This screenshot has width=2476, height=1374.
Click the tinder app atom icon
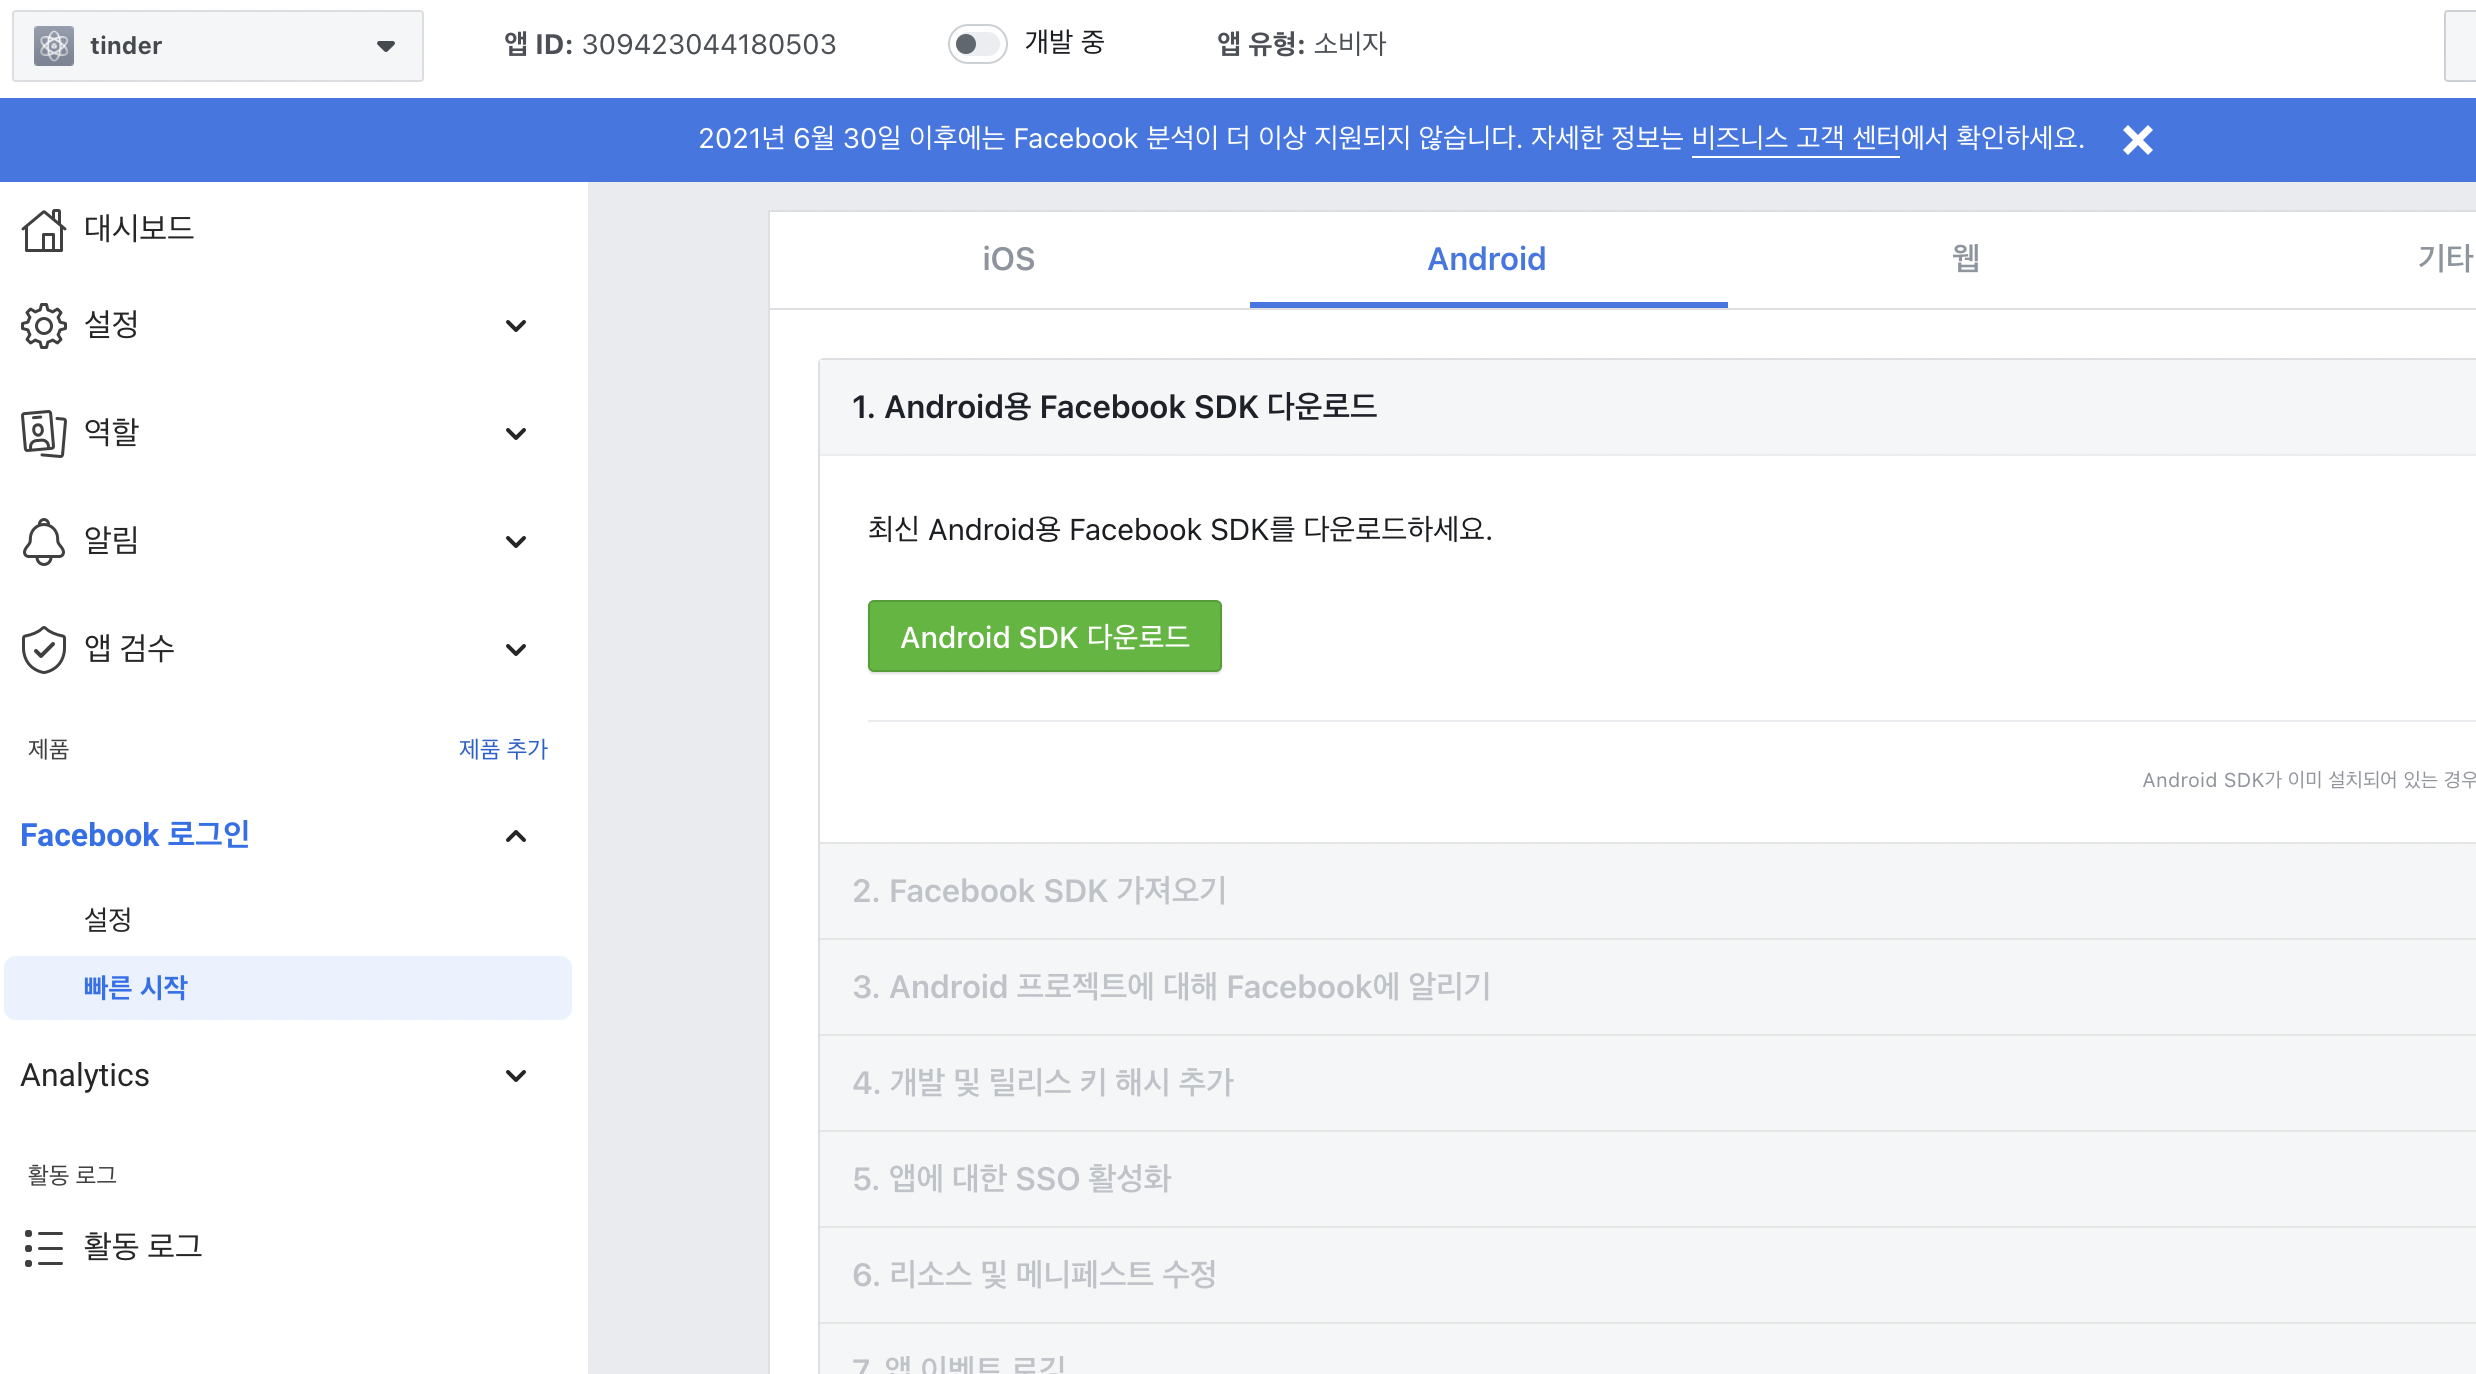(54, 46)
